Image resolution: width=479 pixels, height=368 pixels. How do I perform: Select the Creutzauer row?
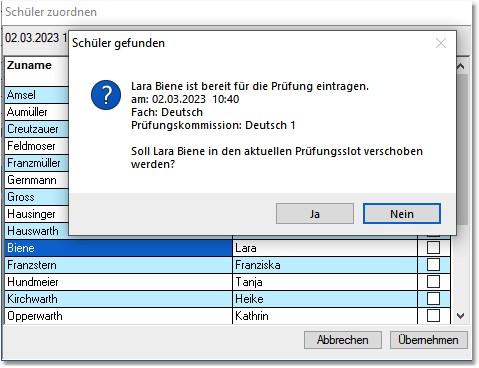37,129
